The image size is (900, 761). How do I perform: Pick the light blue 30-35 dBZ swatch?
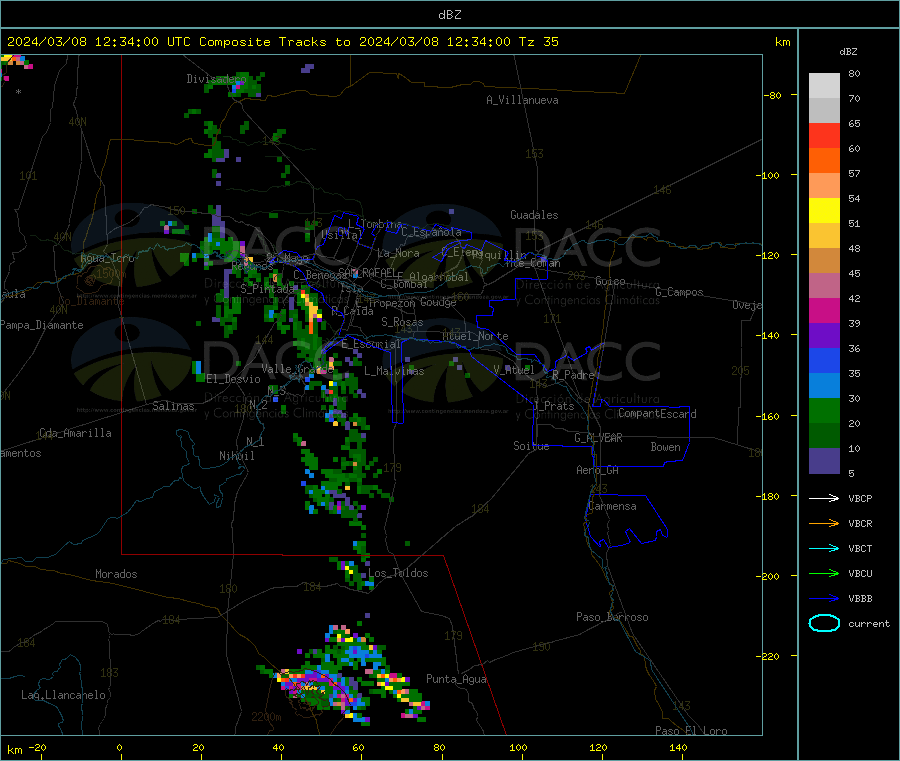click(x=824, y=386)
